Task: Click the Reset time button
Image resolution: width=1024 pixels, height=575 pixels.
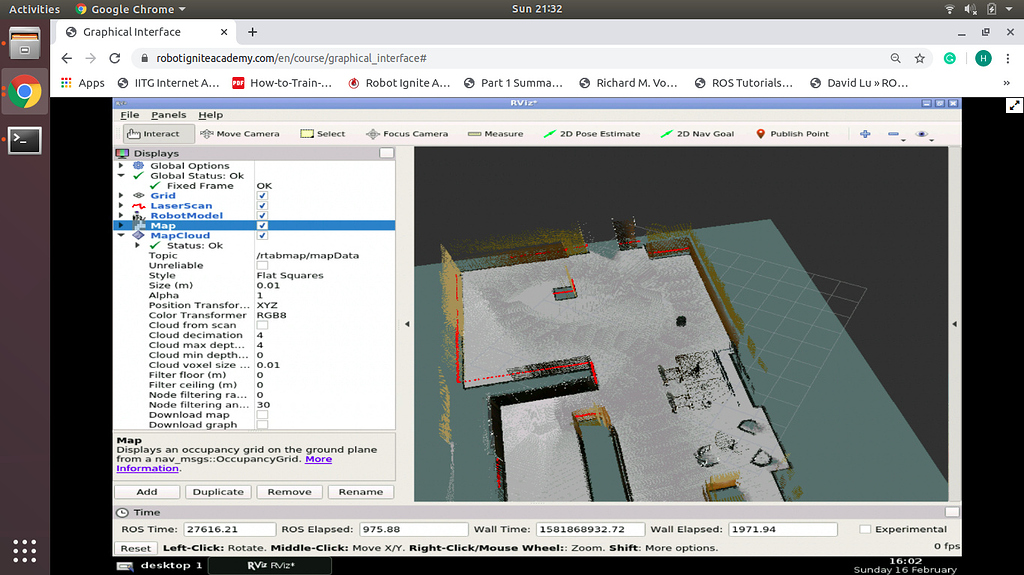Action: [x=136, y=548]
